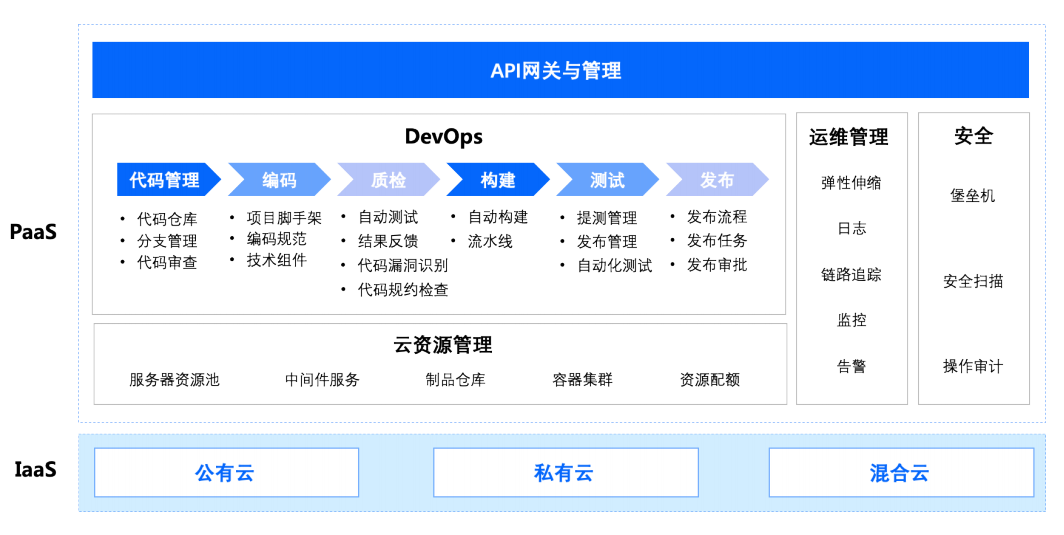Viewport: 1064px width, 535px height.
Task: Select 操作审计 in 安全 panel
Action: pyautogui.click(x=972, y=366)
